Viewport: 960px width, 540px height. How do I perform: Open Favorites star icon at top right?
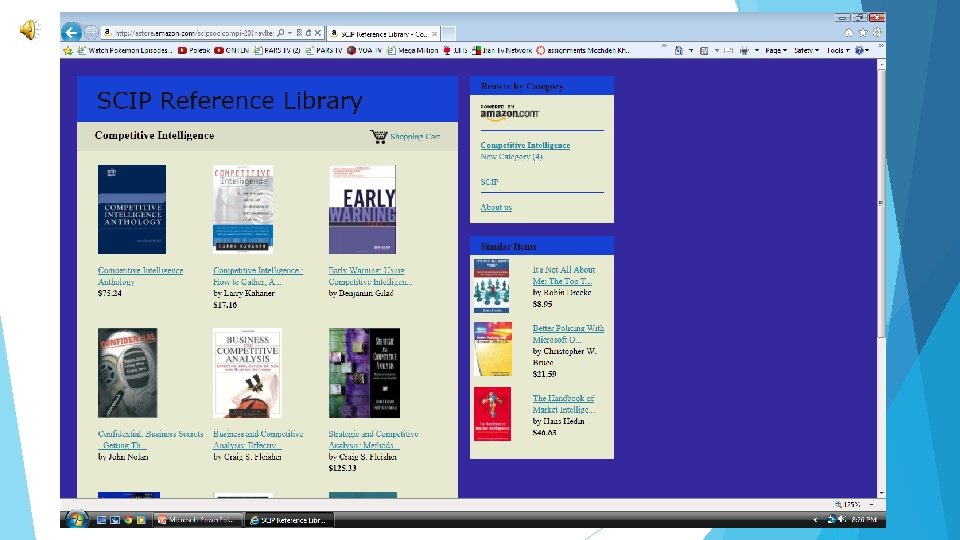pyautogui.click(x=863, y=32)
